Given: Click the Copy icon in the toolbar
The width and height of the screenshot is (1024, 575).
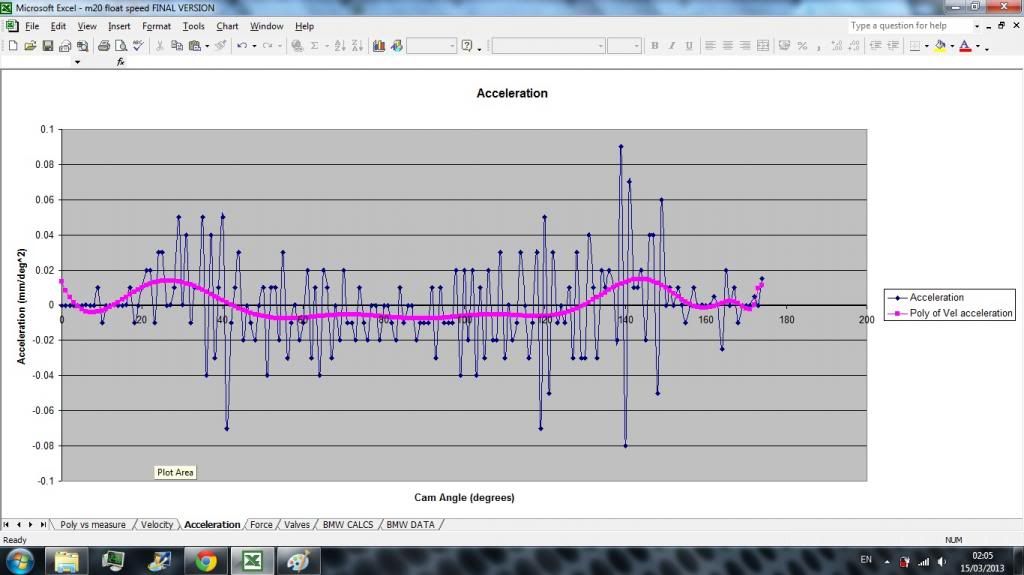Looking at the screenshot, I should 176,46.
